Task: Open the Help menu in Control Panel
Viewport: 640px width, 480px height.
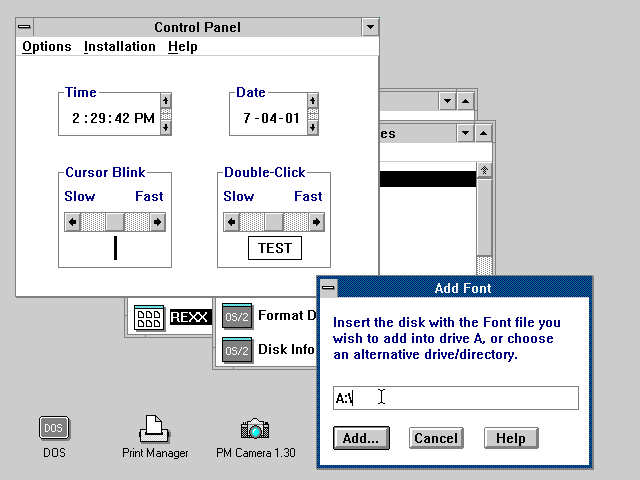Action: pos(182,46)
